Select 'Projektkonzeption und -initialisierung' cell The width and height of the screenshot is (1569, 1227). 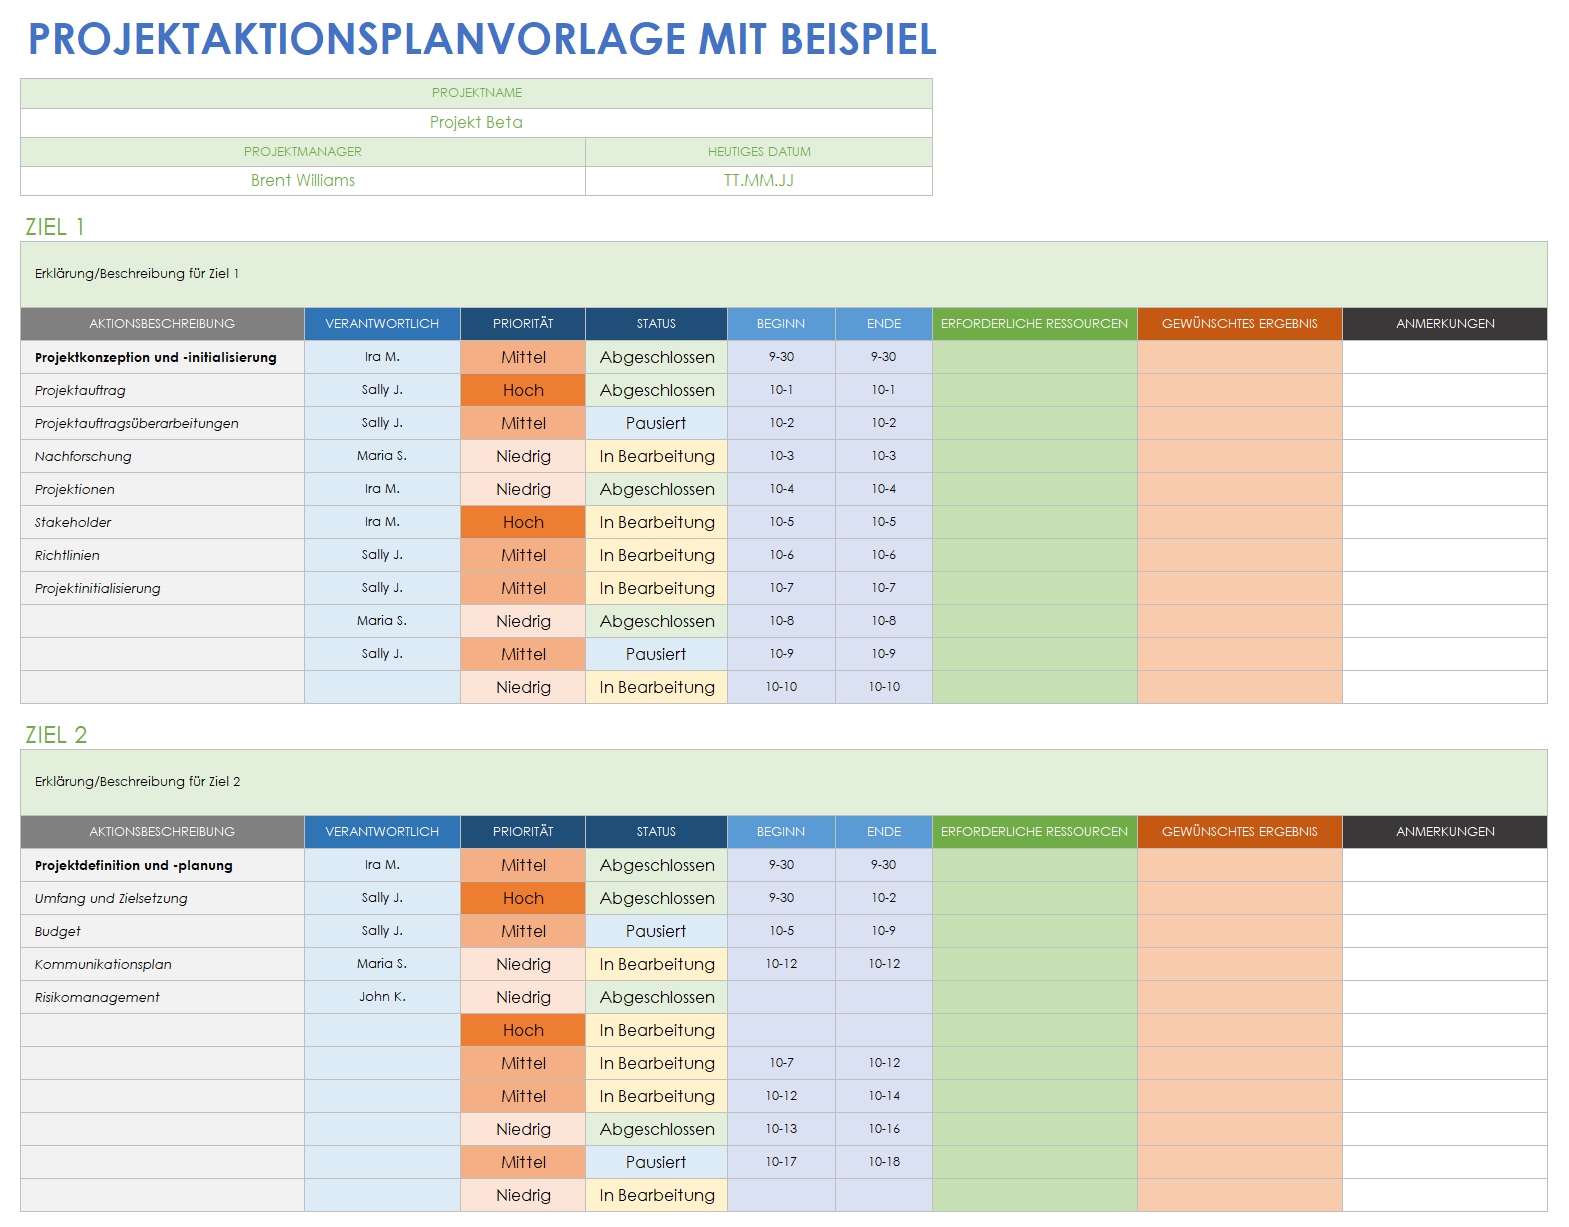162,357
